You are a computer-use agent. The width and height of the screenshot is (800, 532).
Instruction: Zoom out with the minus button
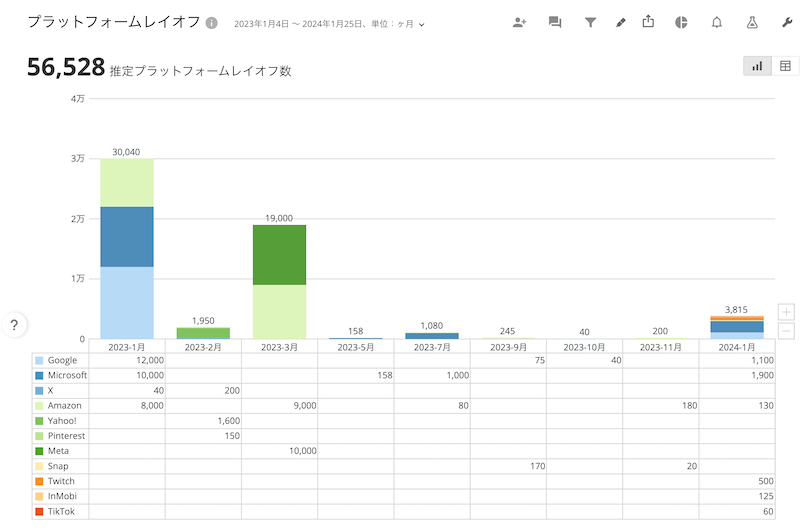click(x=786, y=331)
